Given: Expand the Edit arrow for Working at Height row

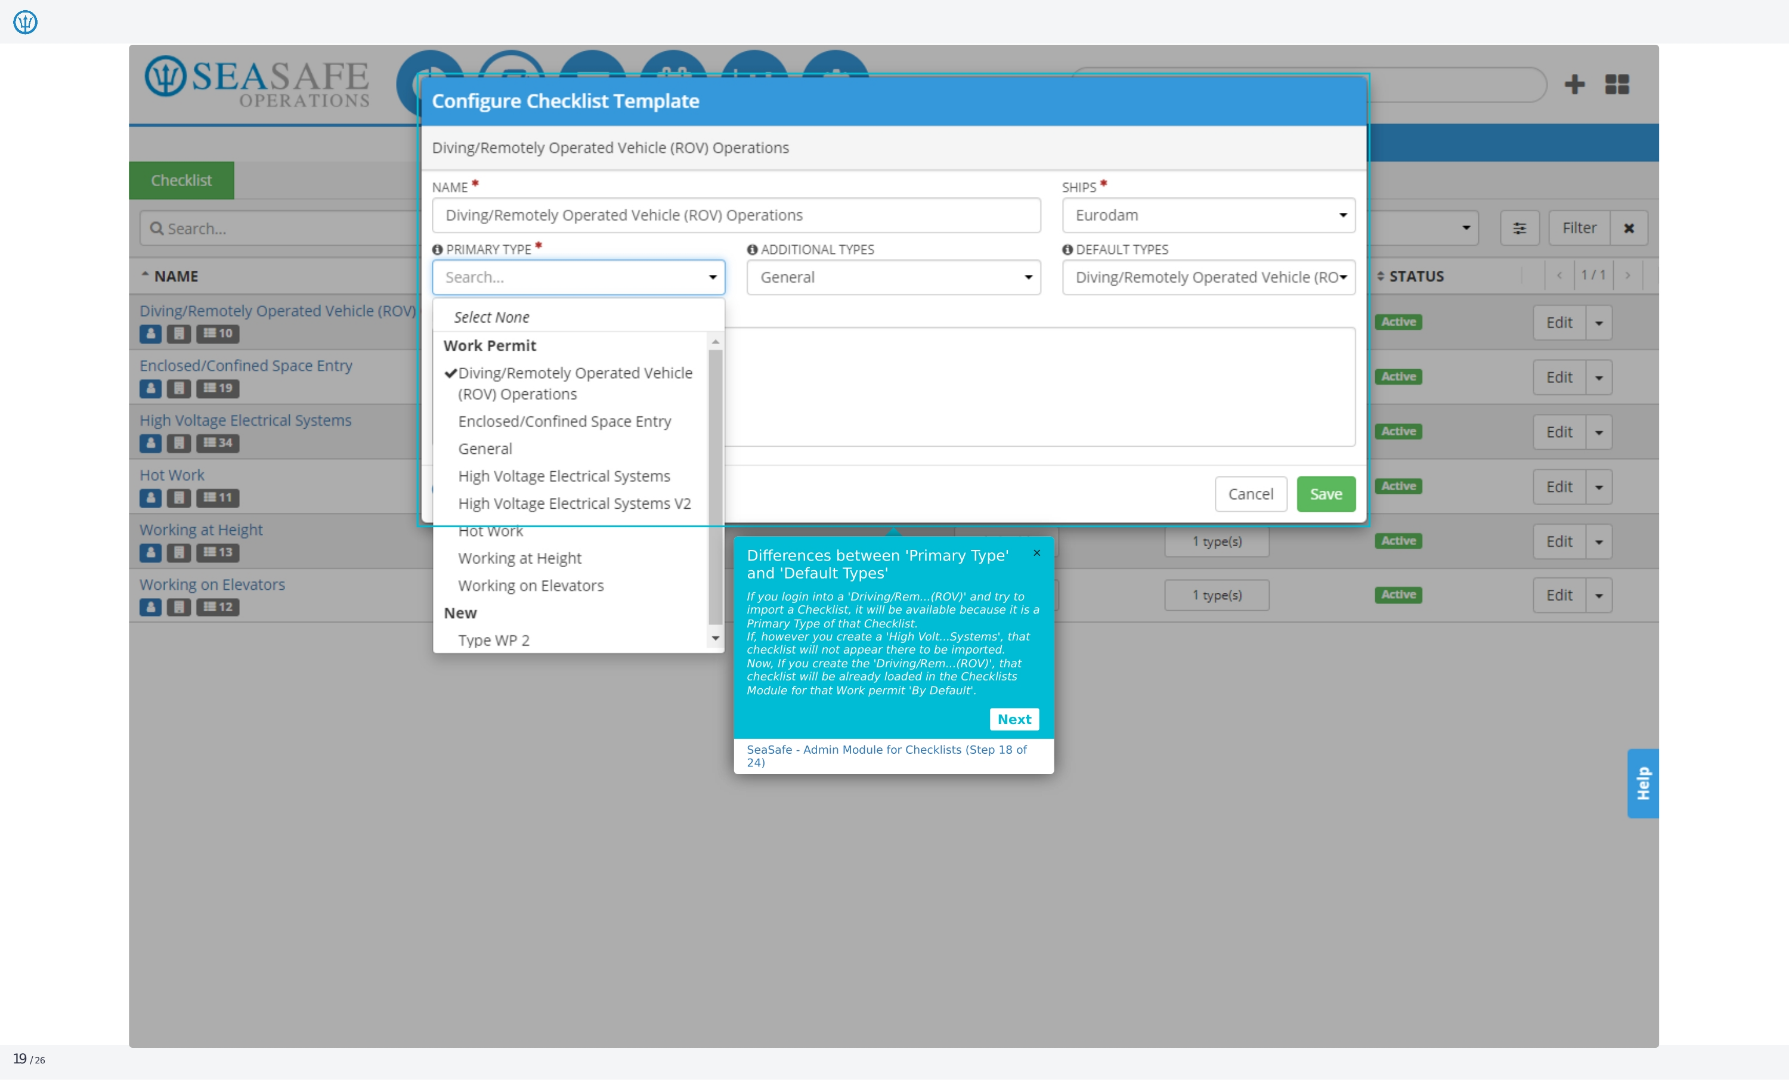Looking at the screenshot, I should (x=1599, y=542).
